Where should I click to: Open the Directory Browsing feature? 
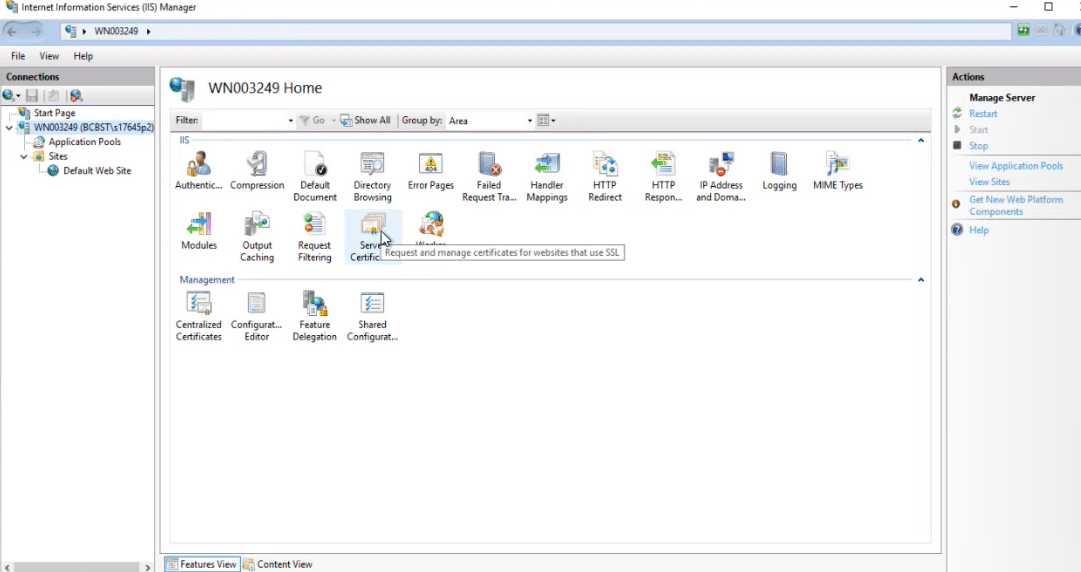coord(372,166)
